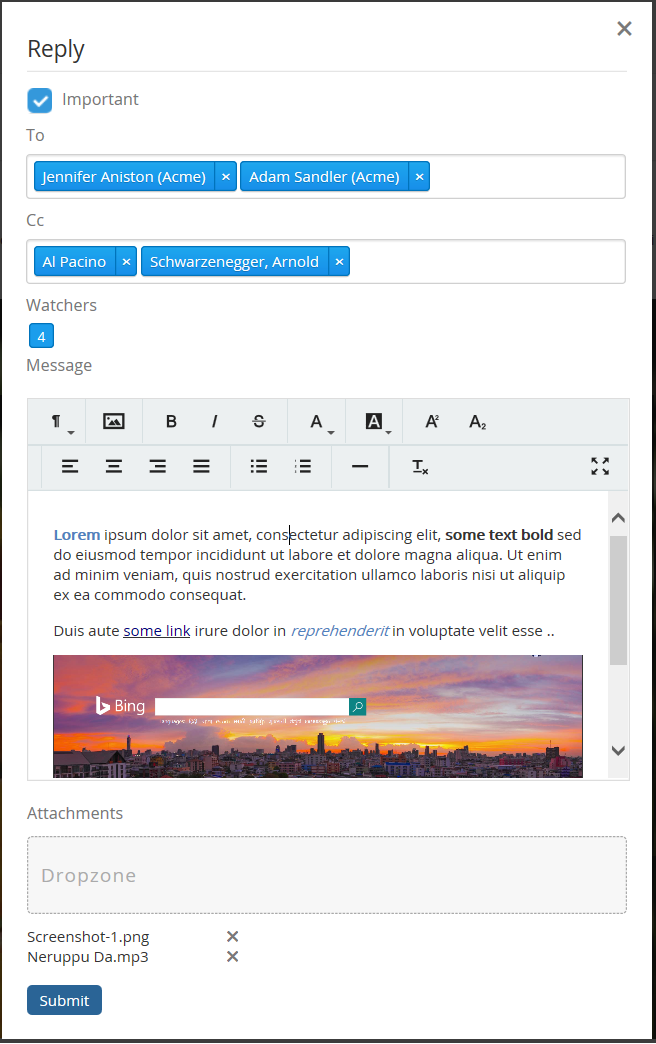Open the paragraph format dropdown

pyautogui.click(x=58, y=422)
